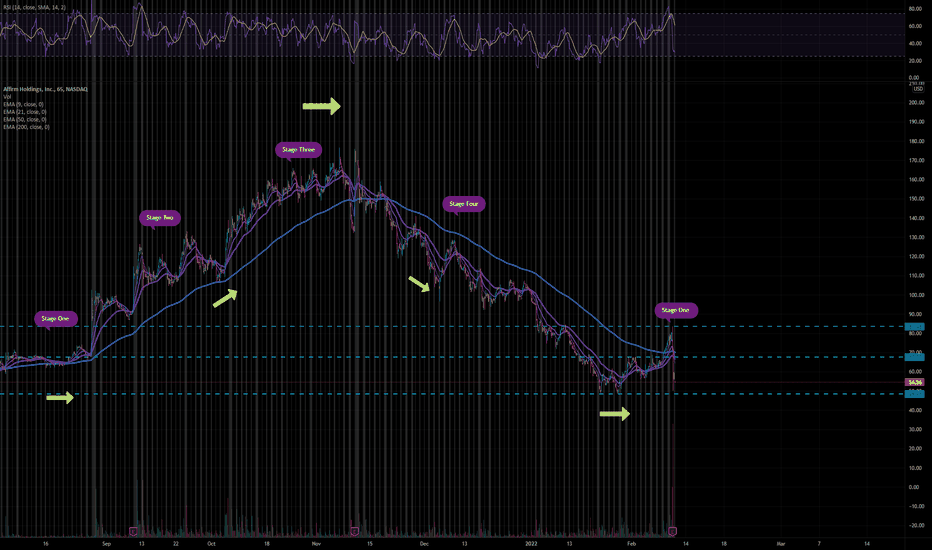Click the Affirm Holdings, Inc. symbol title

coord(45,89)
